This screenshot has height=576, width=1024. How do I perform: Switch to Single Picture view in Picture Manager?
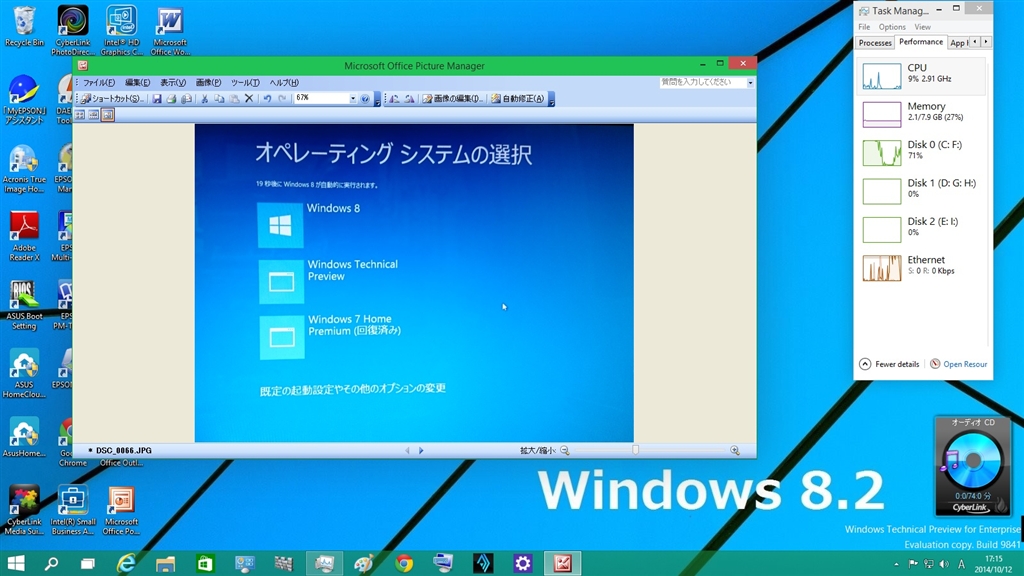[x=108, y=115]
